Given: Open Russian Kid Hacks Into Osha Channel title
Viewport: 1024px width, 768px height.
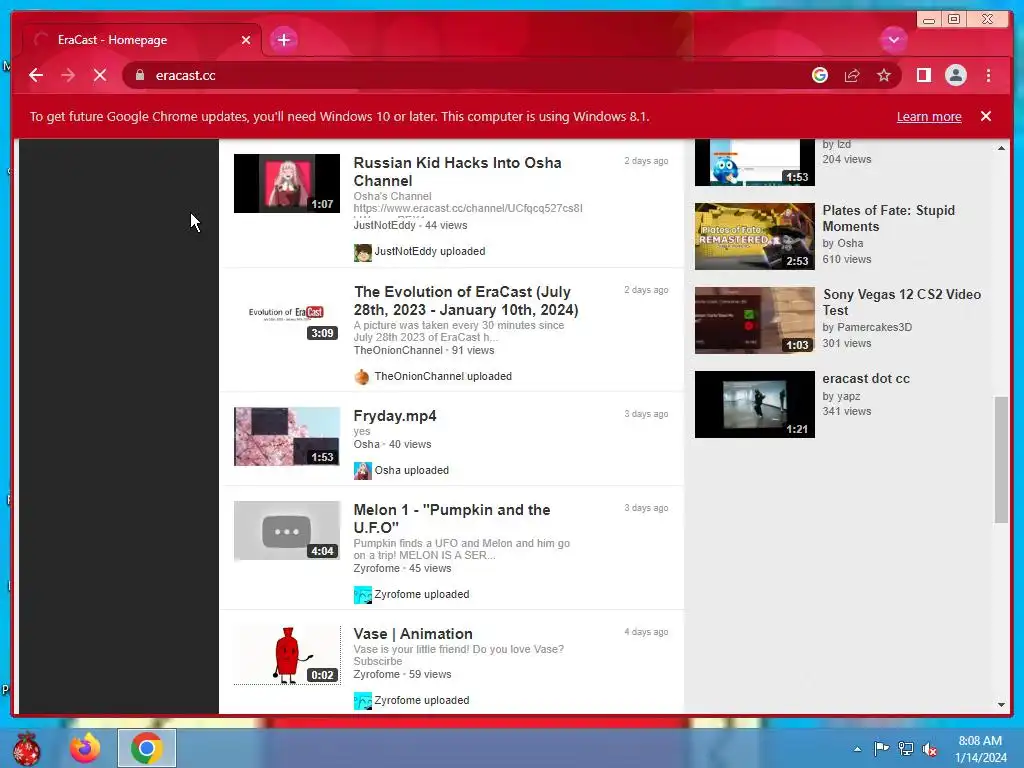Looking at the screenshot, I should (x=457, y=172).
